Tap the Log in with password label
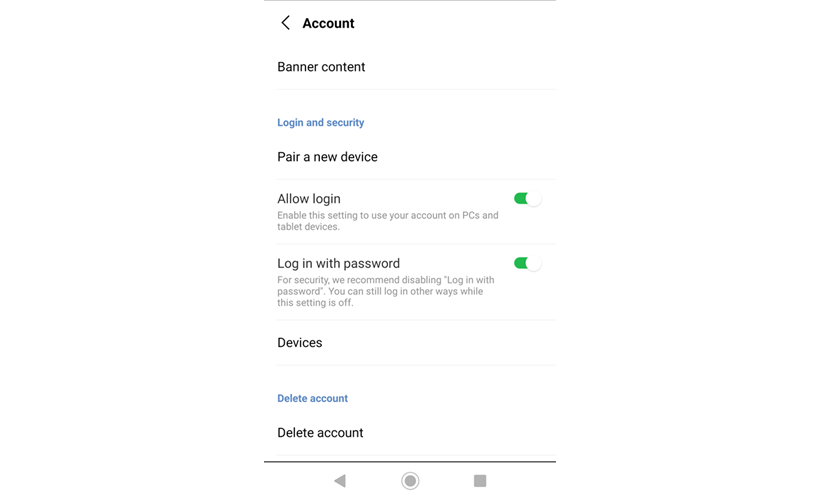Screen dimensions: 820x500 click(x=338, y=264)
